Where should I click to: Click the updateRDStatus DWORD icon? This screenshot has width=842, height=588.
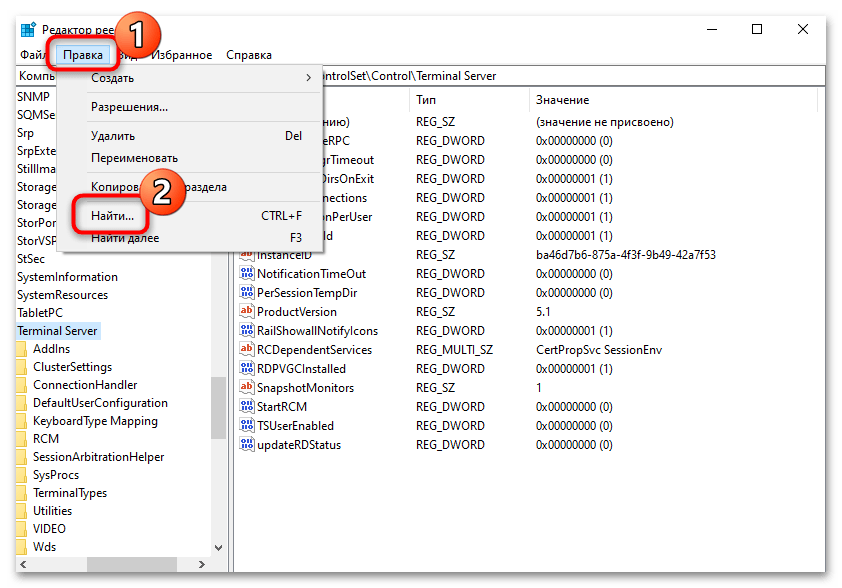pyautogui.click(x=246, y=445)
